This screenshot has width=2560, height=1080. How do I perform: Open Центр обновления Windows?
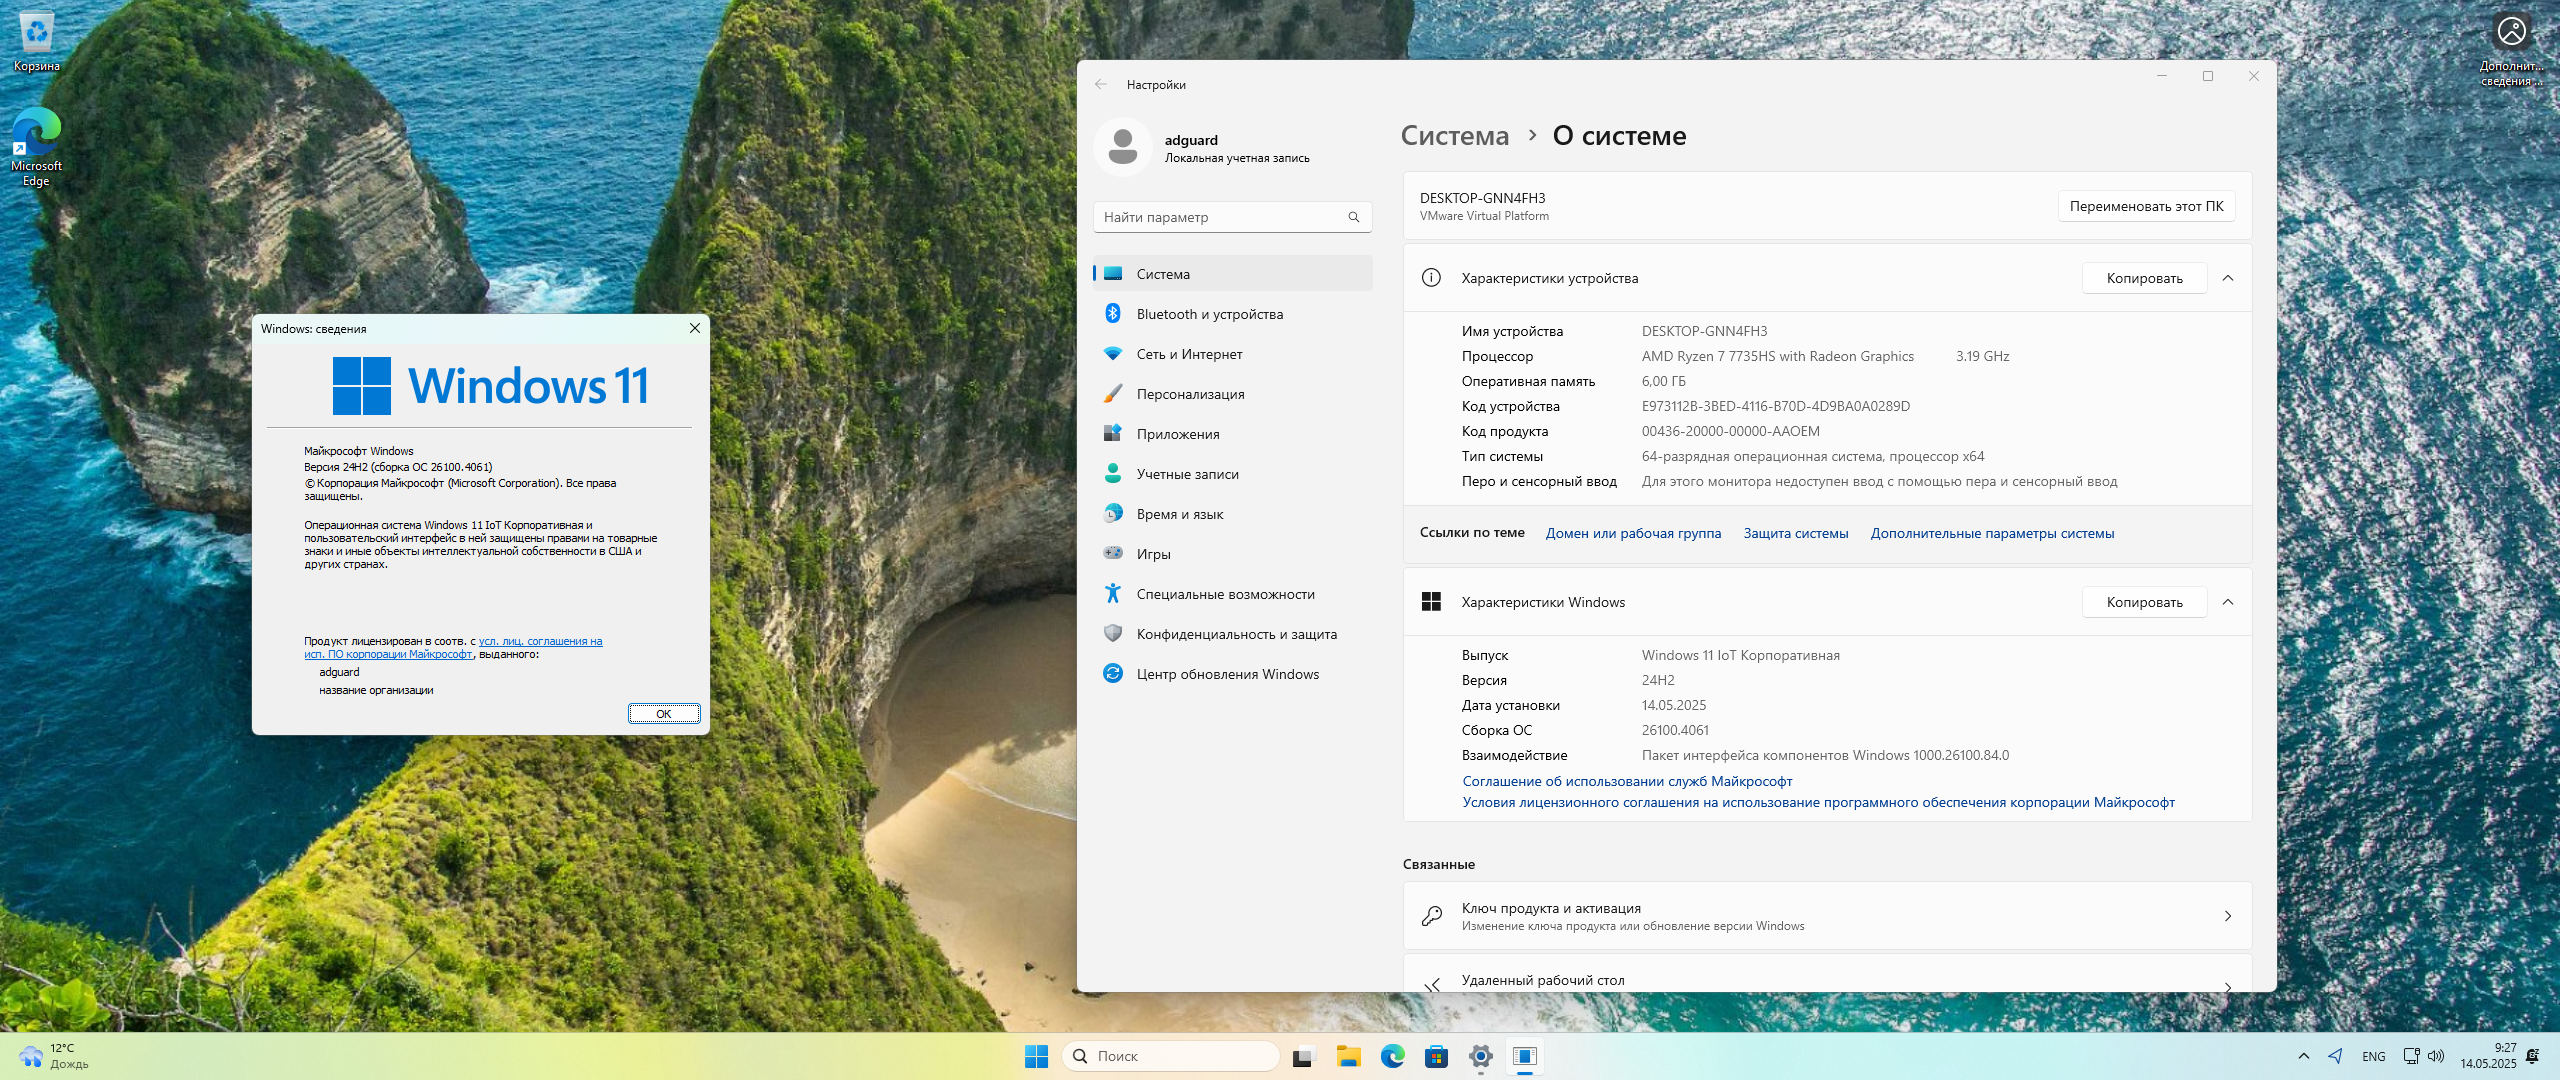[1232, 674]
